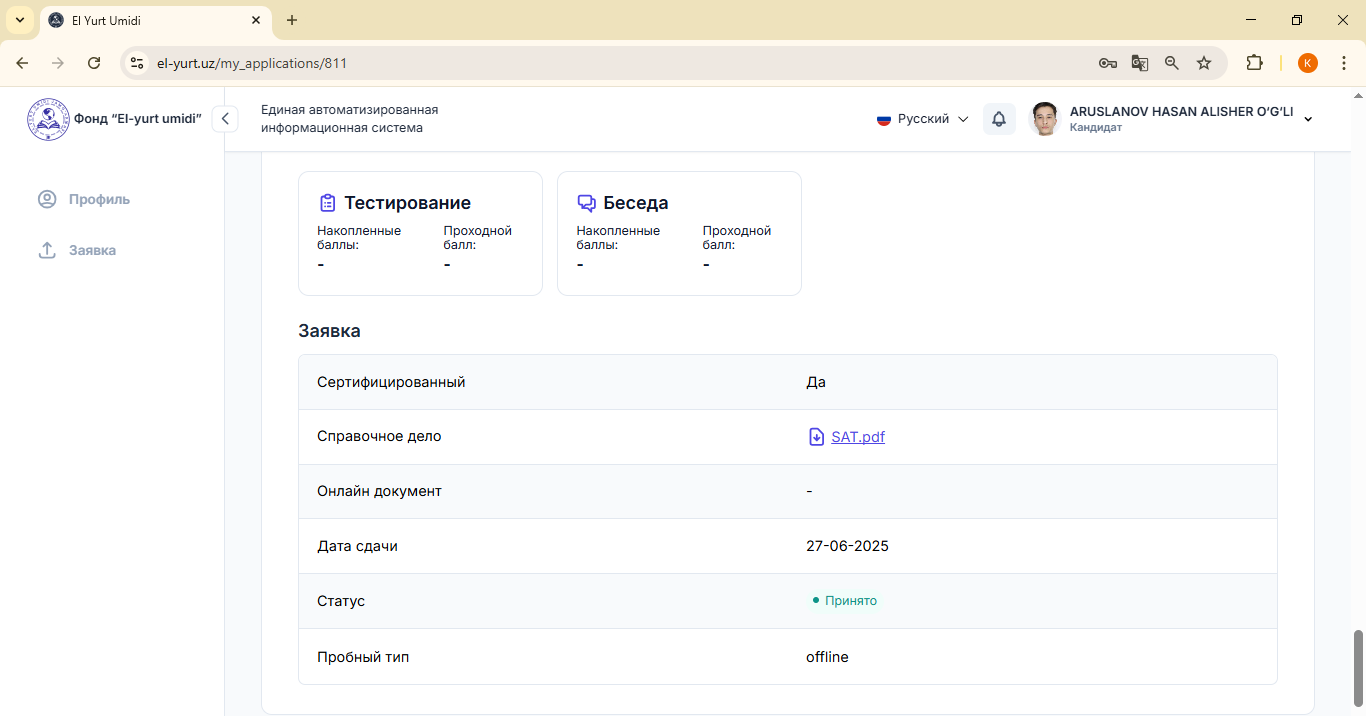Open the tab search dropdown arrow

point(19,20)
